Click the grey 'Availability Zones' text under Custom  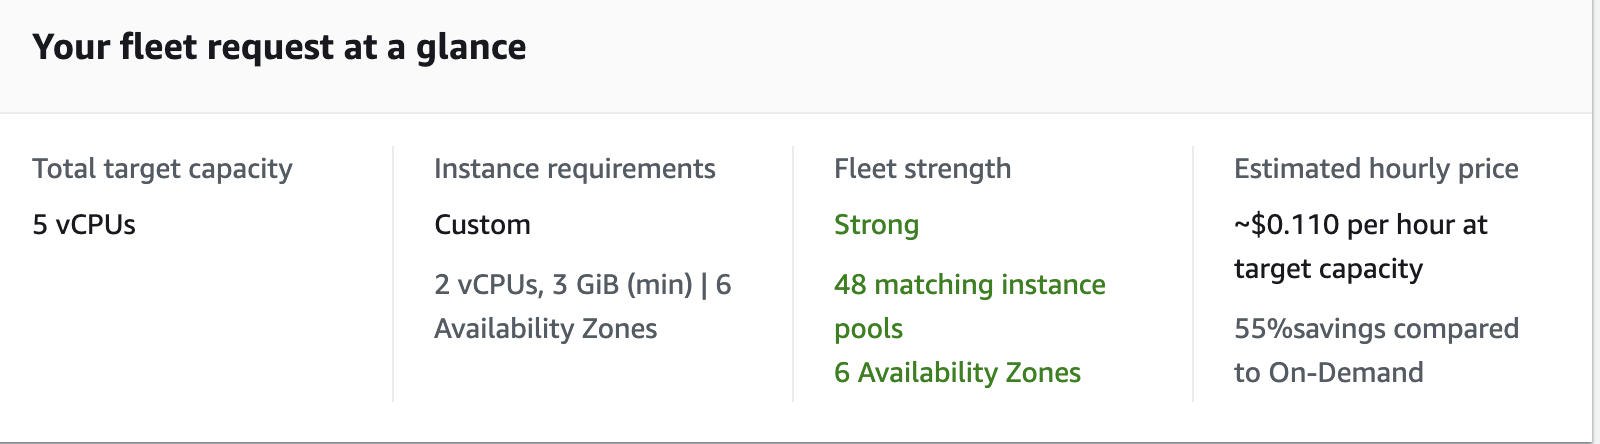[545, 329]
